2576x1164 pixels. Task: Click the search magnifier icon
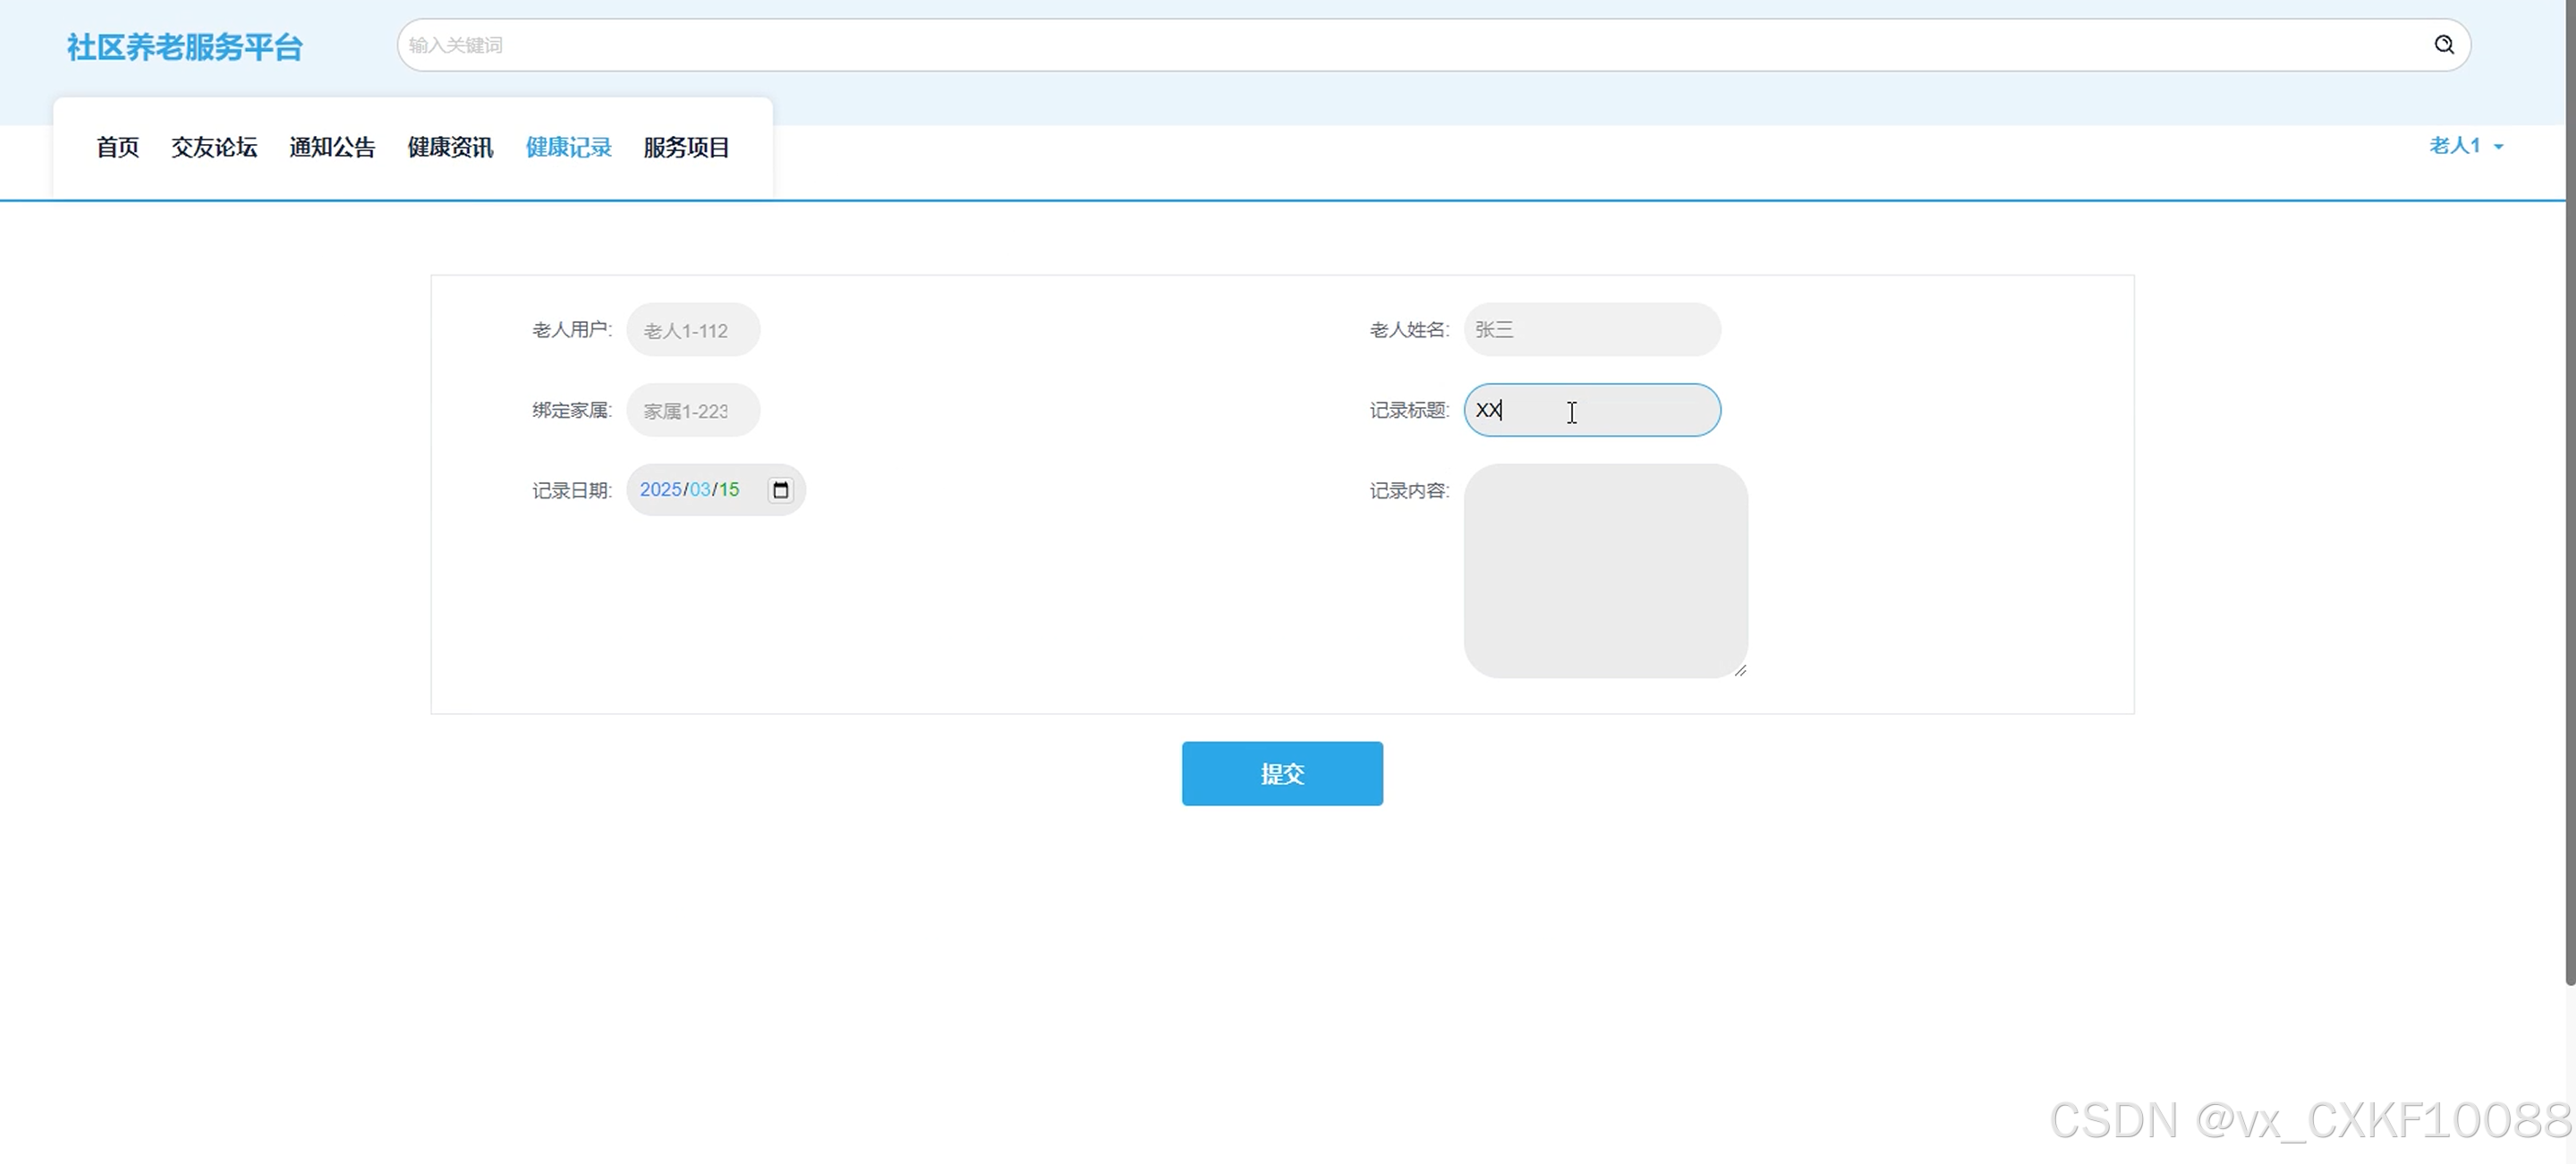pos(2443,45)
